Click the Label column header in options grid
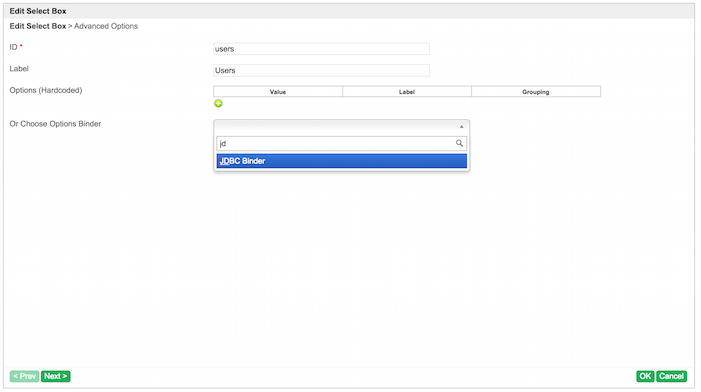 click(407, 92)
